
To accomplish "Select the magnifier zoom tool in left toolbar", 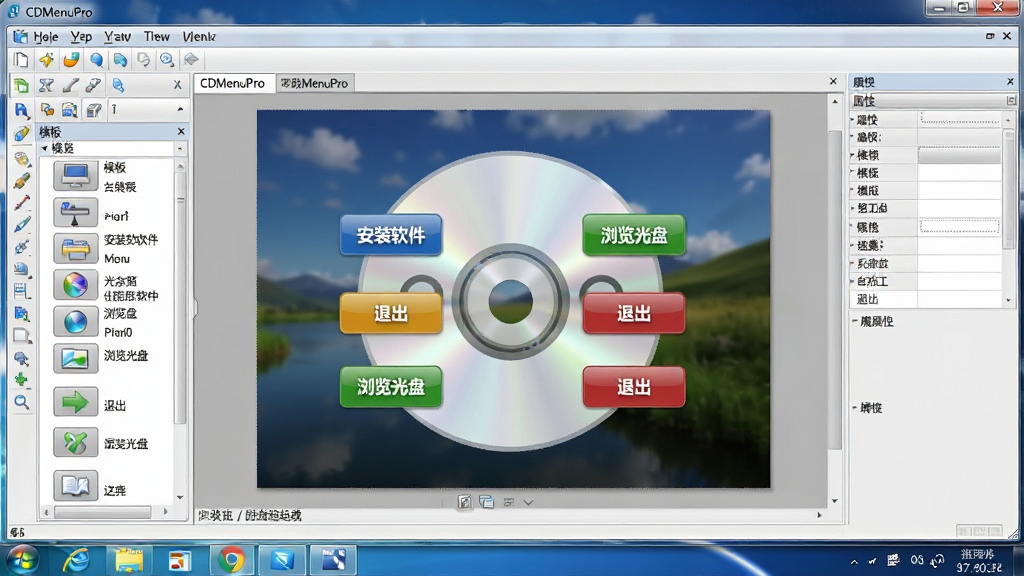I will point(22,402).
